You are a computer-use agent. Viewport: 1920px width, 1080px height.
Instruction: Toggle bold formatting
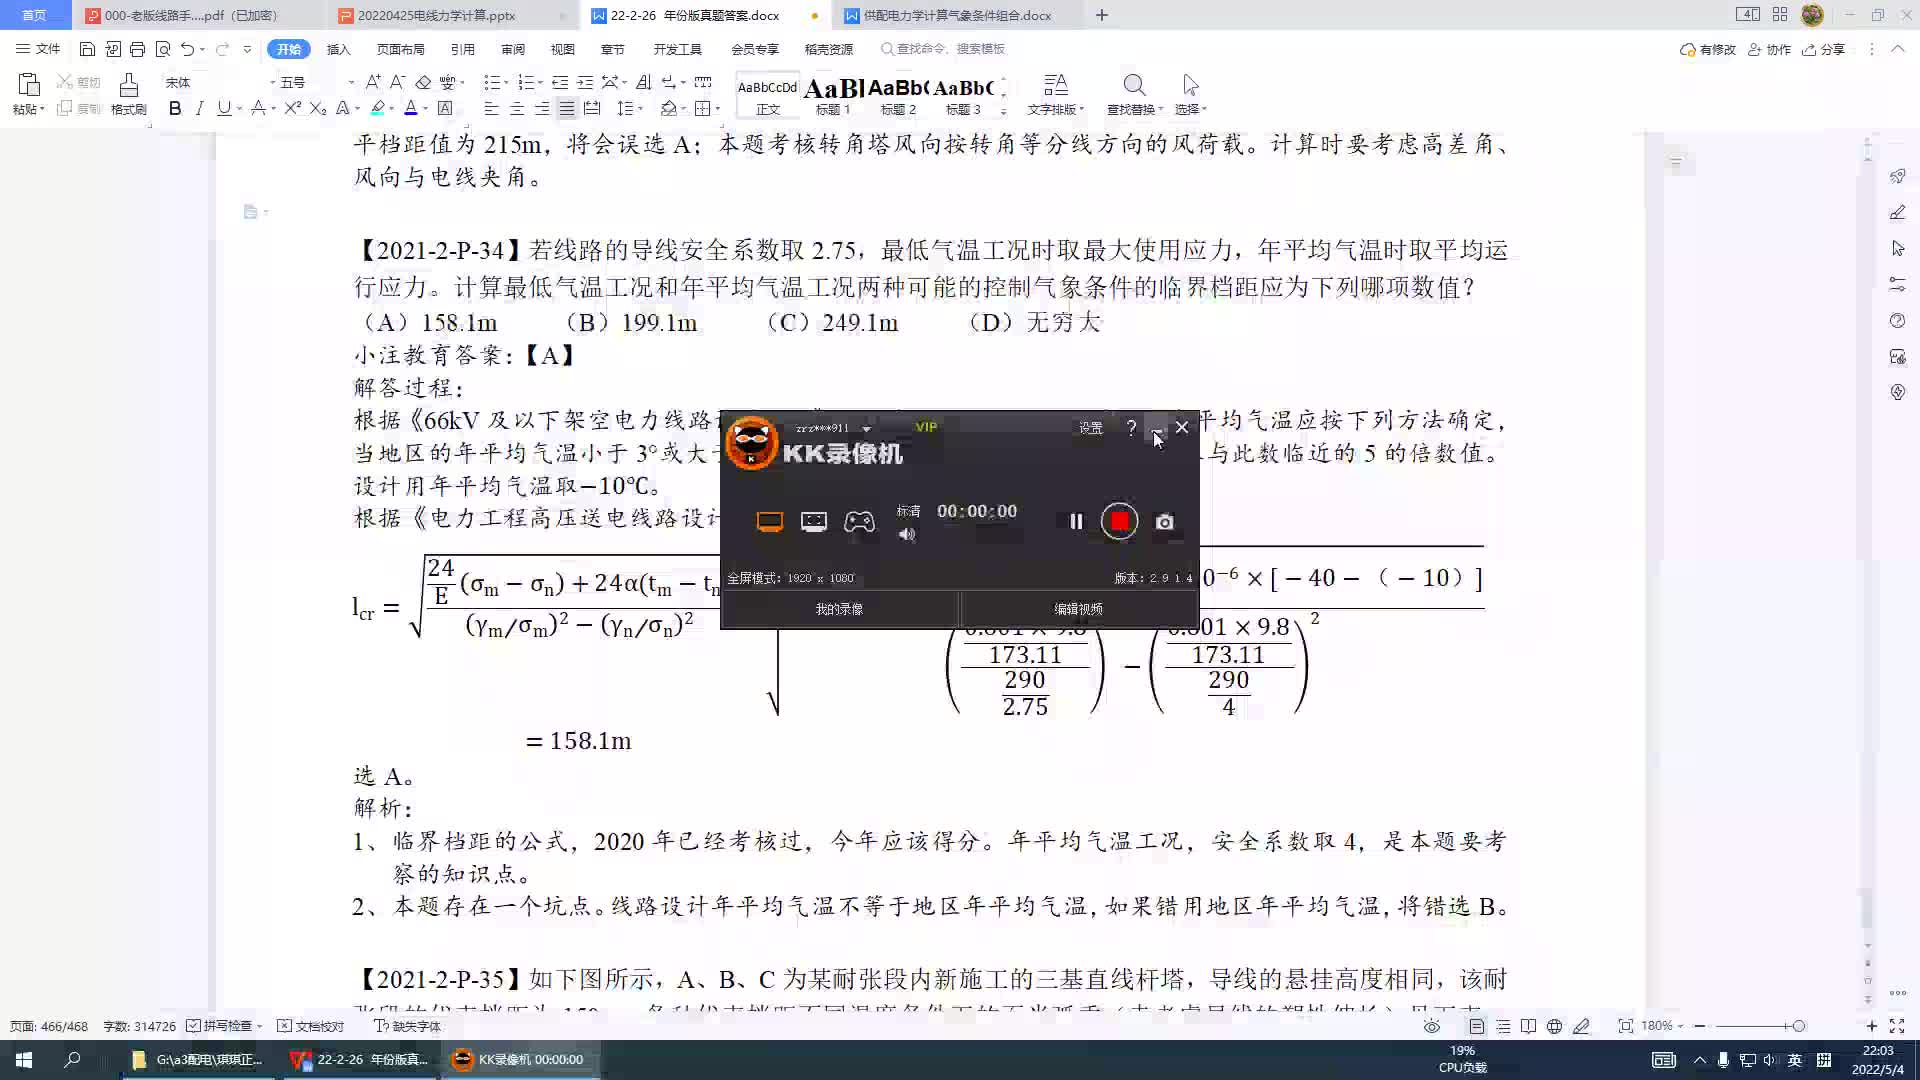tap(175, 108)
